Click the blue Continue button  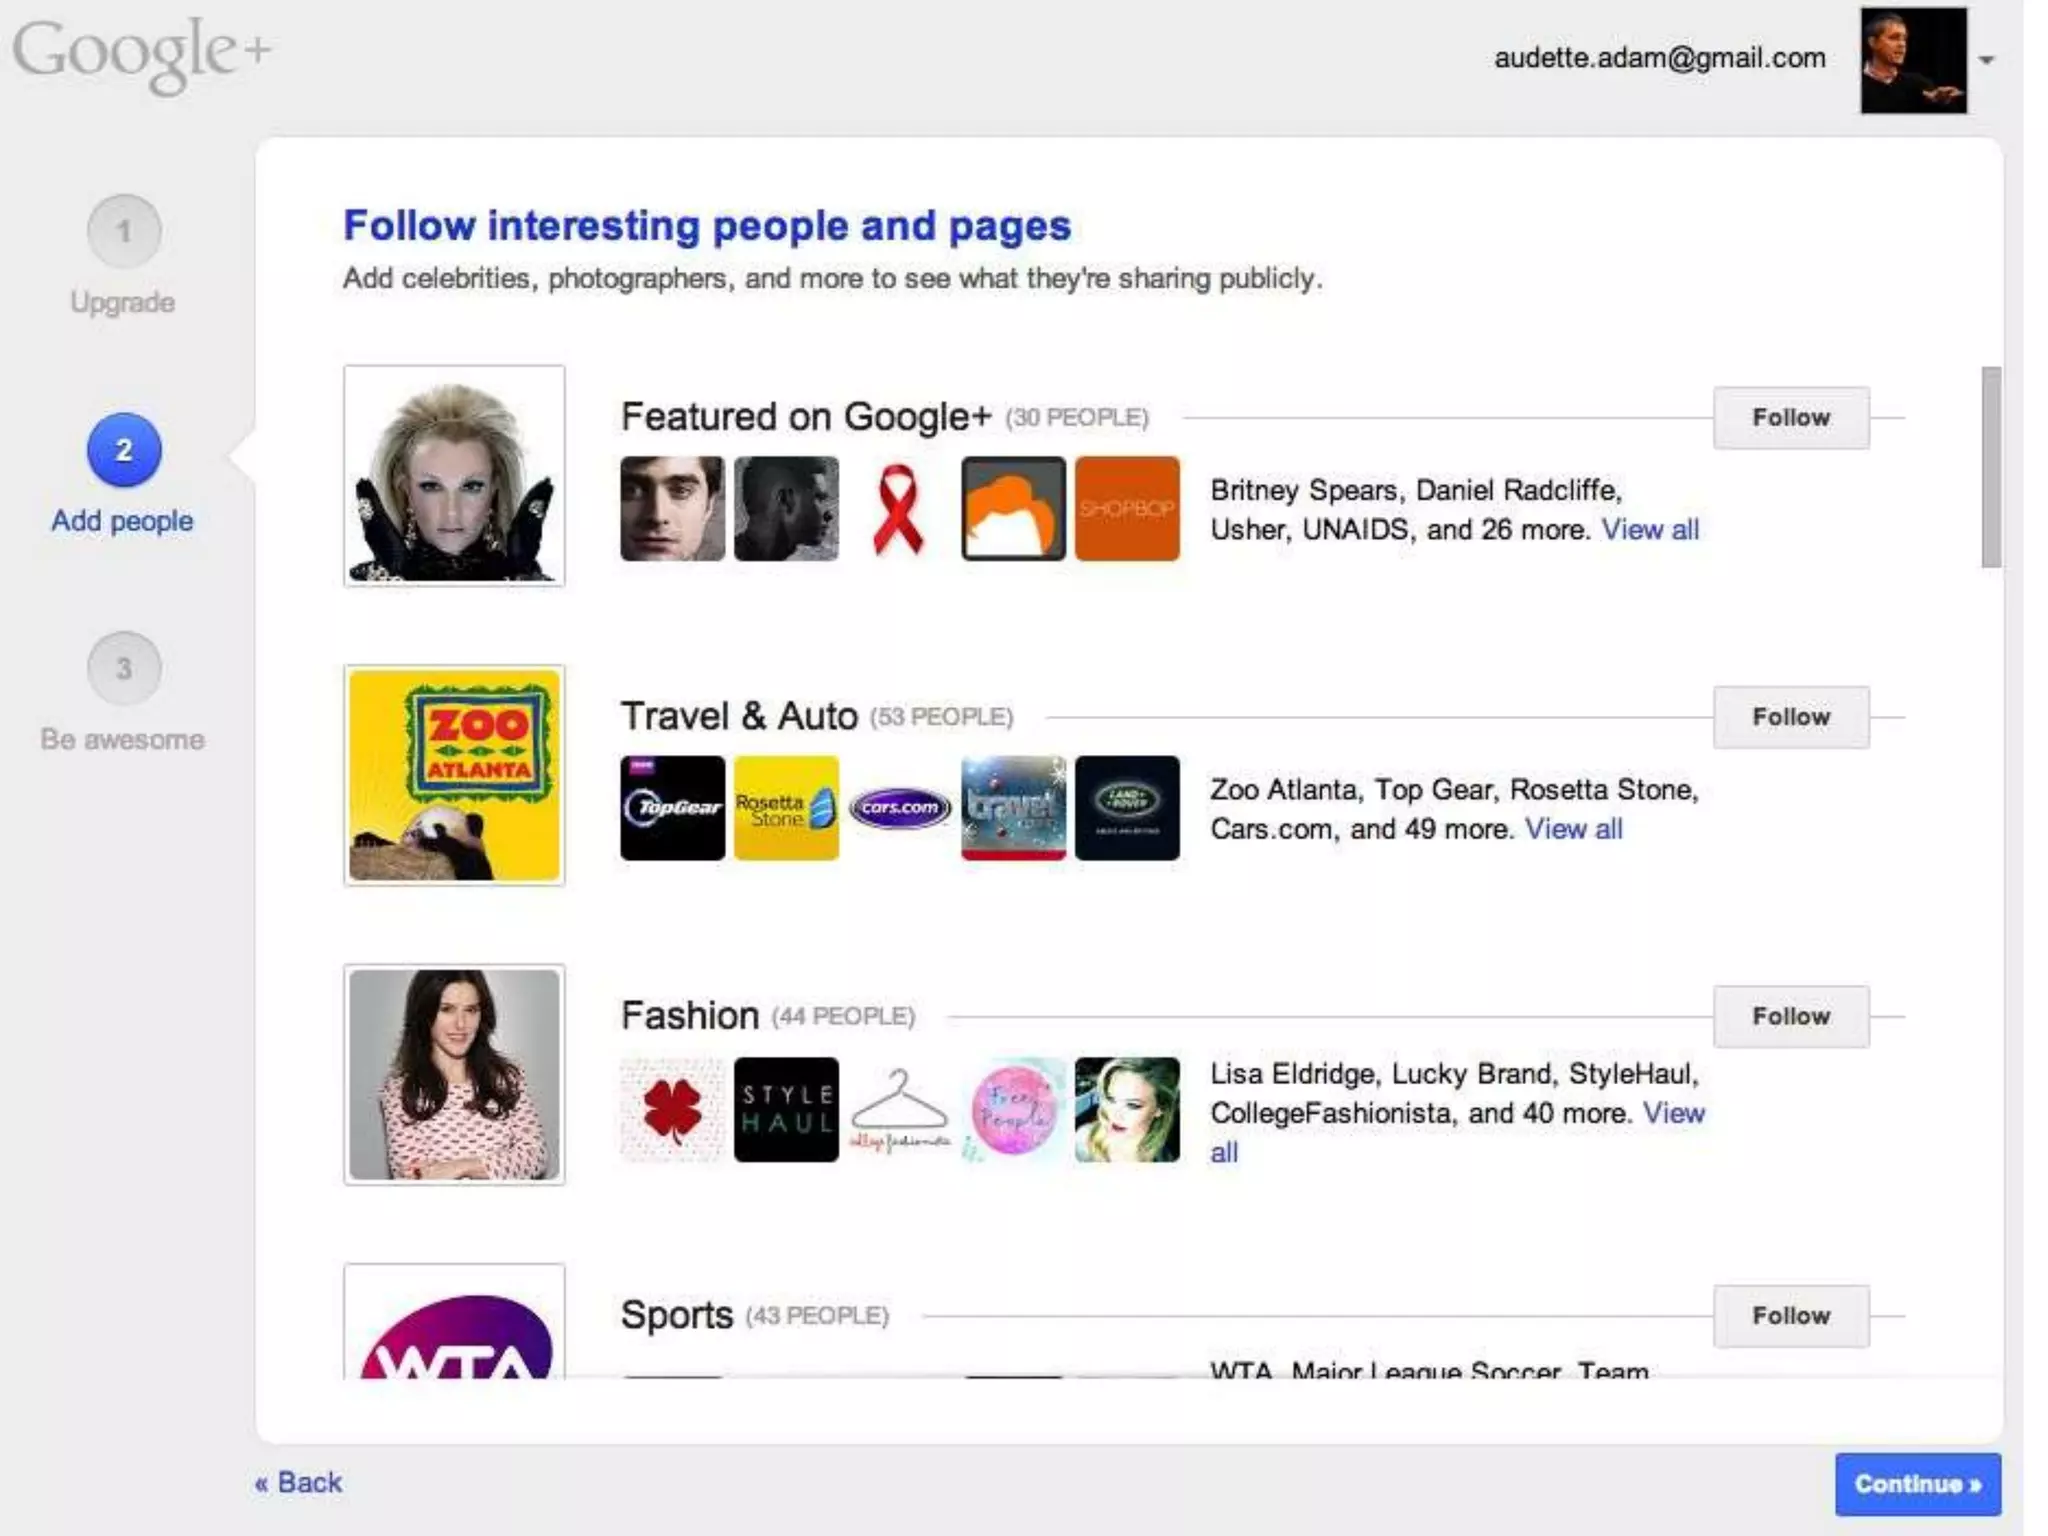(x=1916, y=1484)
